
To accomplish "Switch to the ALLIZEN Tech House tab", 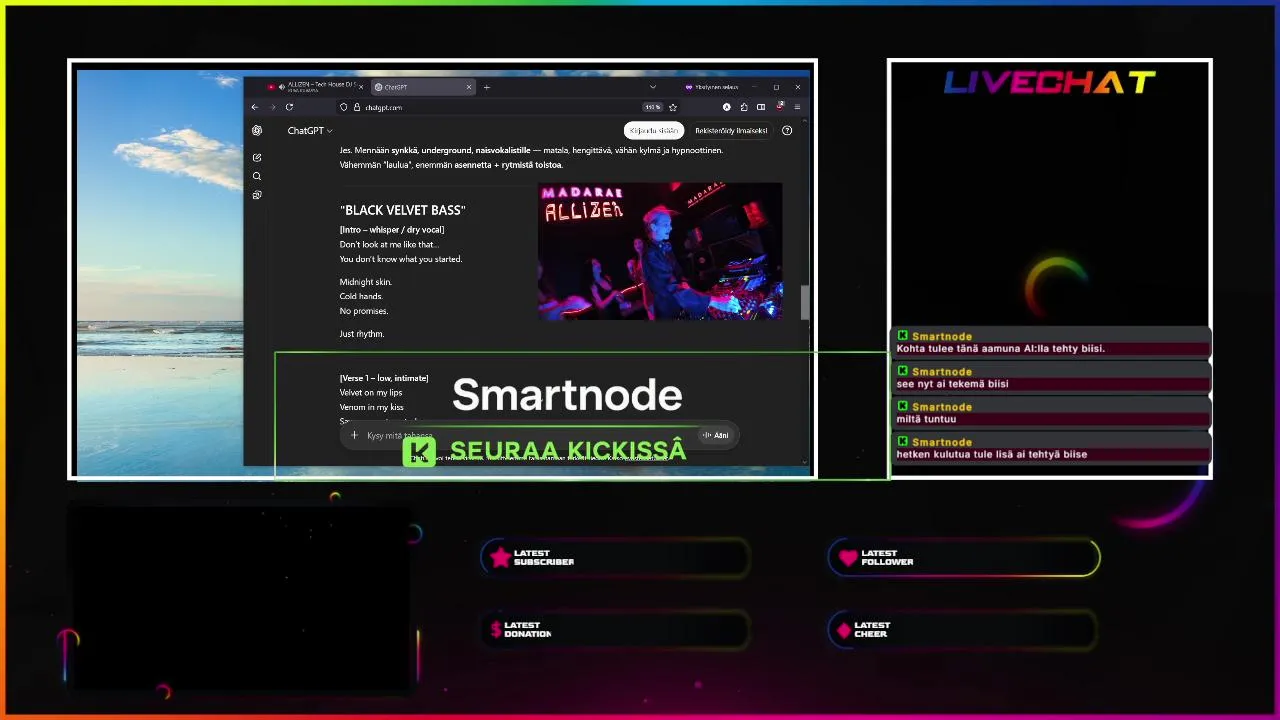I will [313, 87].
